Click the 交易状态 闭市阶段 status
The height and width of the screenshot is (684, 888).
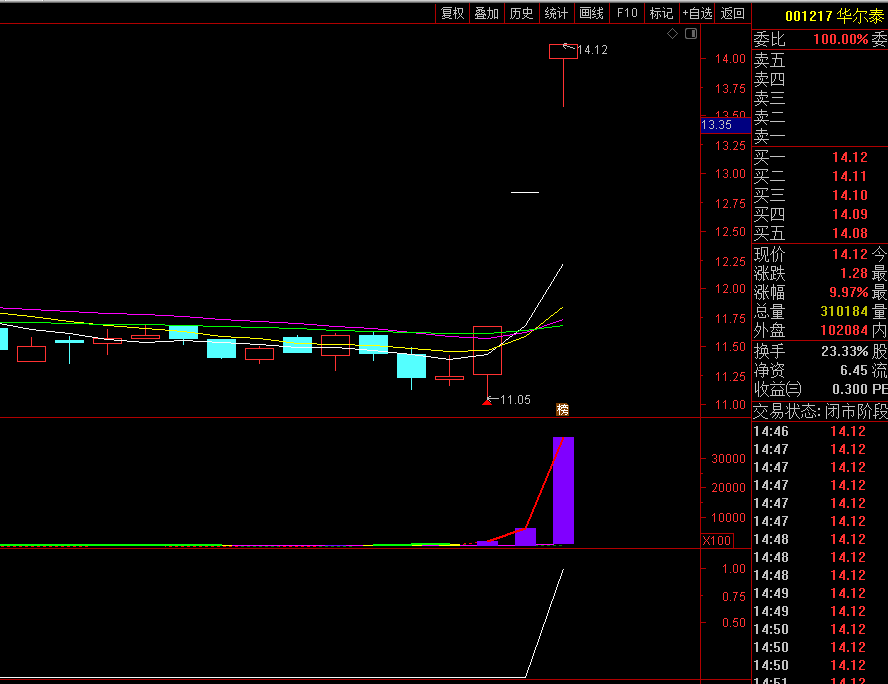click(x=819, y=412)
